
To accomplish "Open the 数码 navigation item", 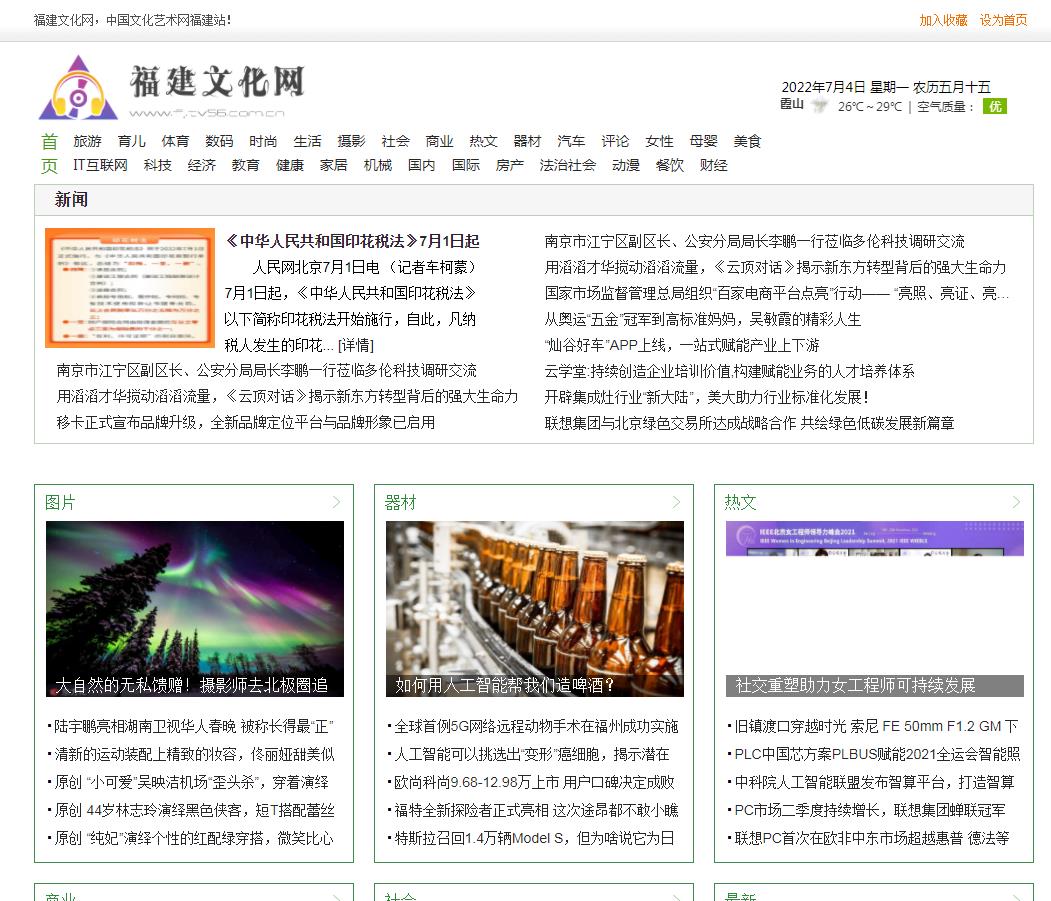I will [219, 141].
